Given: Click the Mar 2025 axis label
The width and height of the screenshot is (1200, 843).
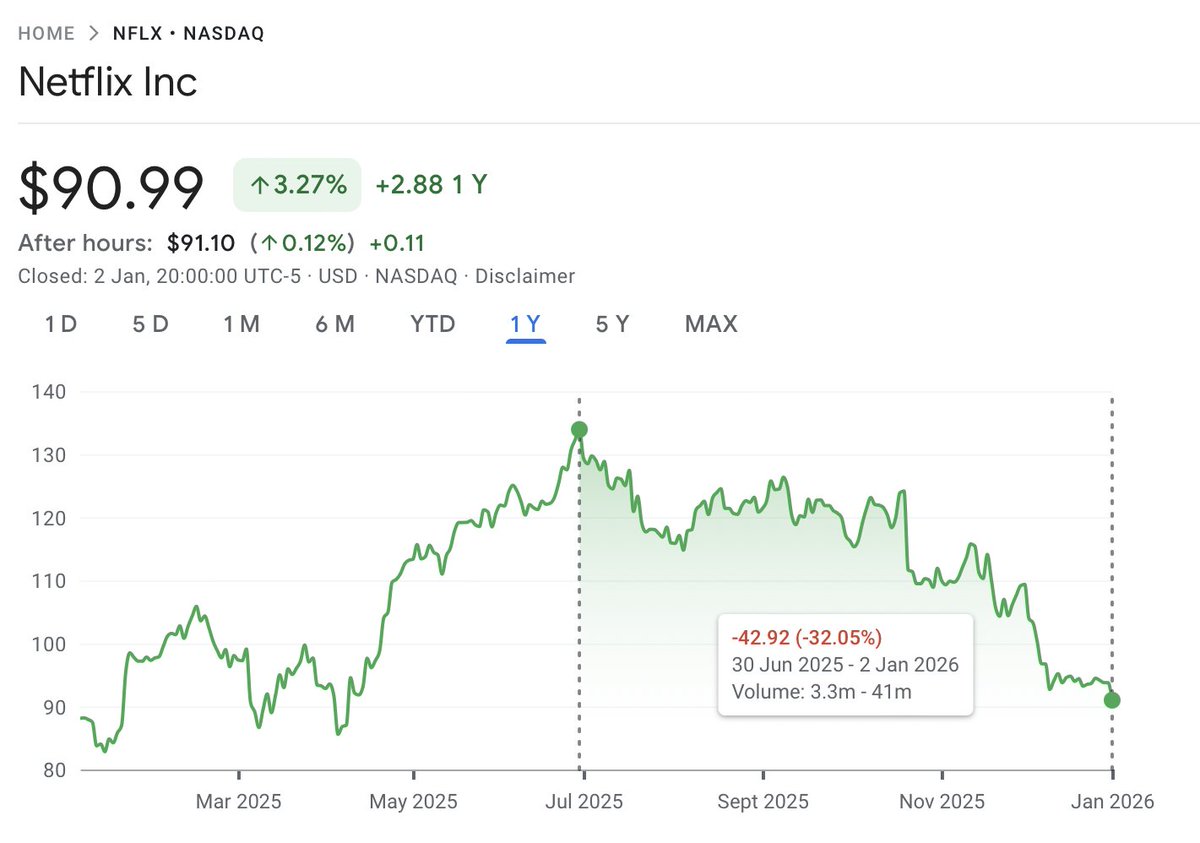Looking at the screenshot, I should coord(238,802).
